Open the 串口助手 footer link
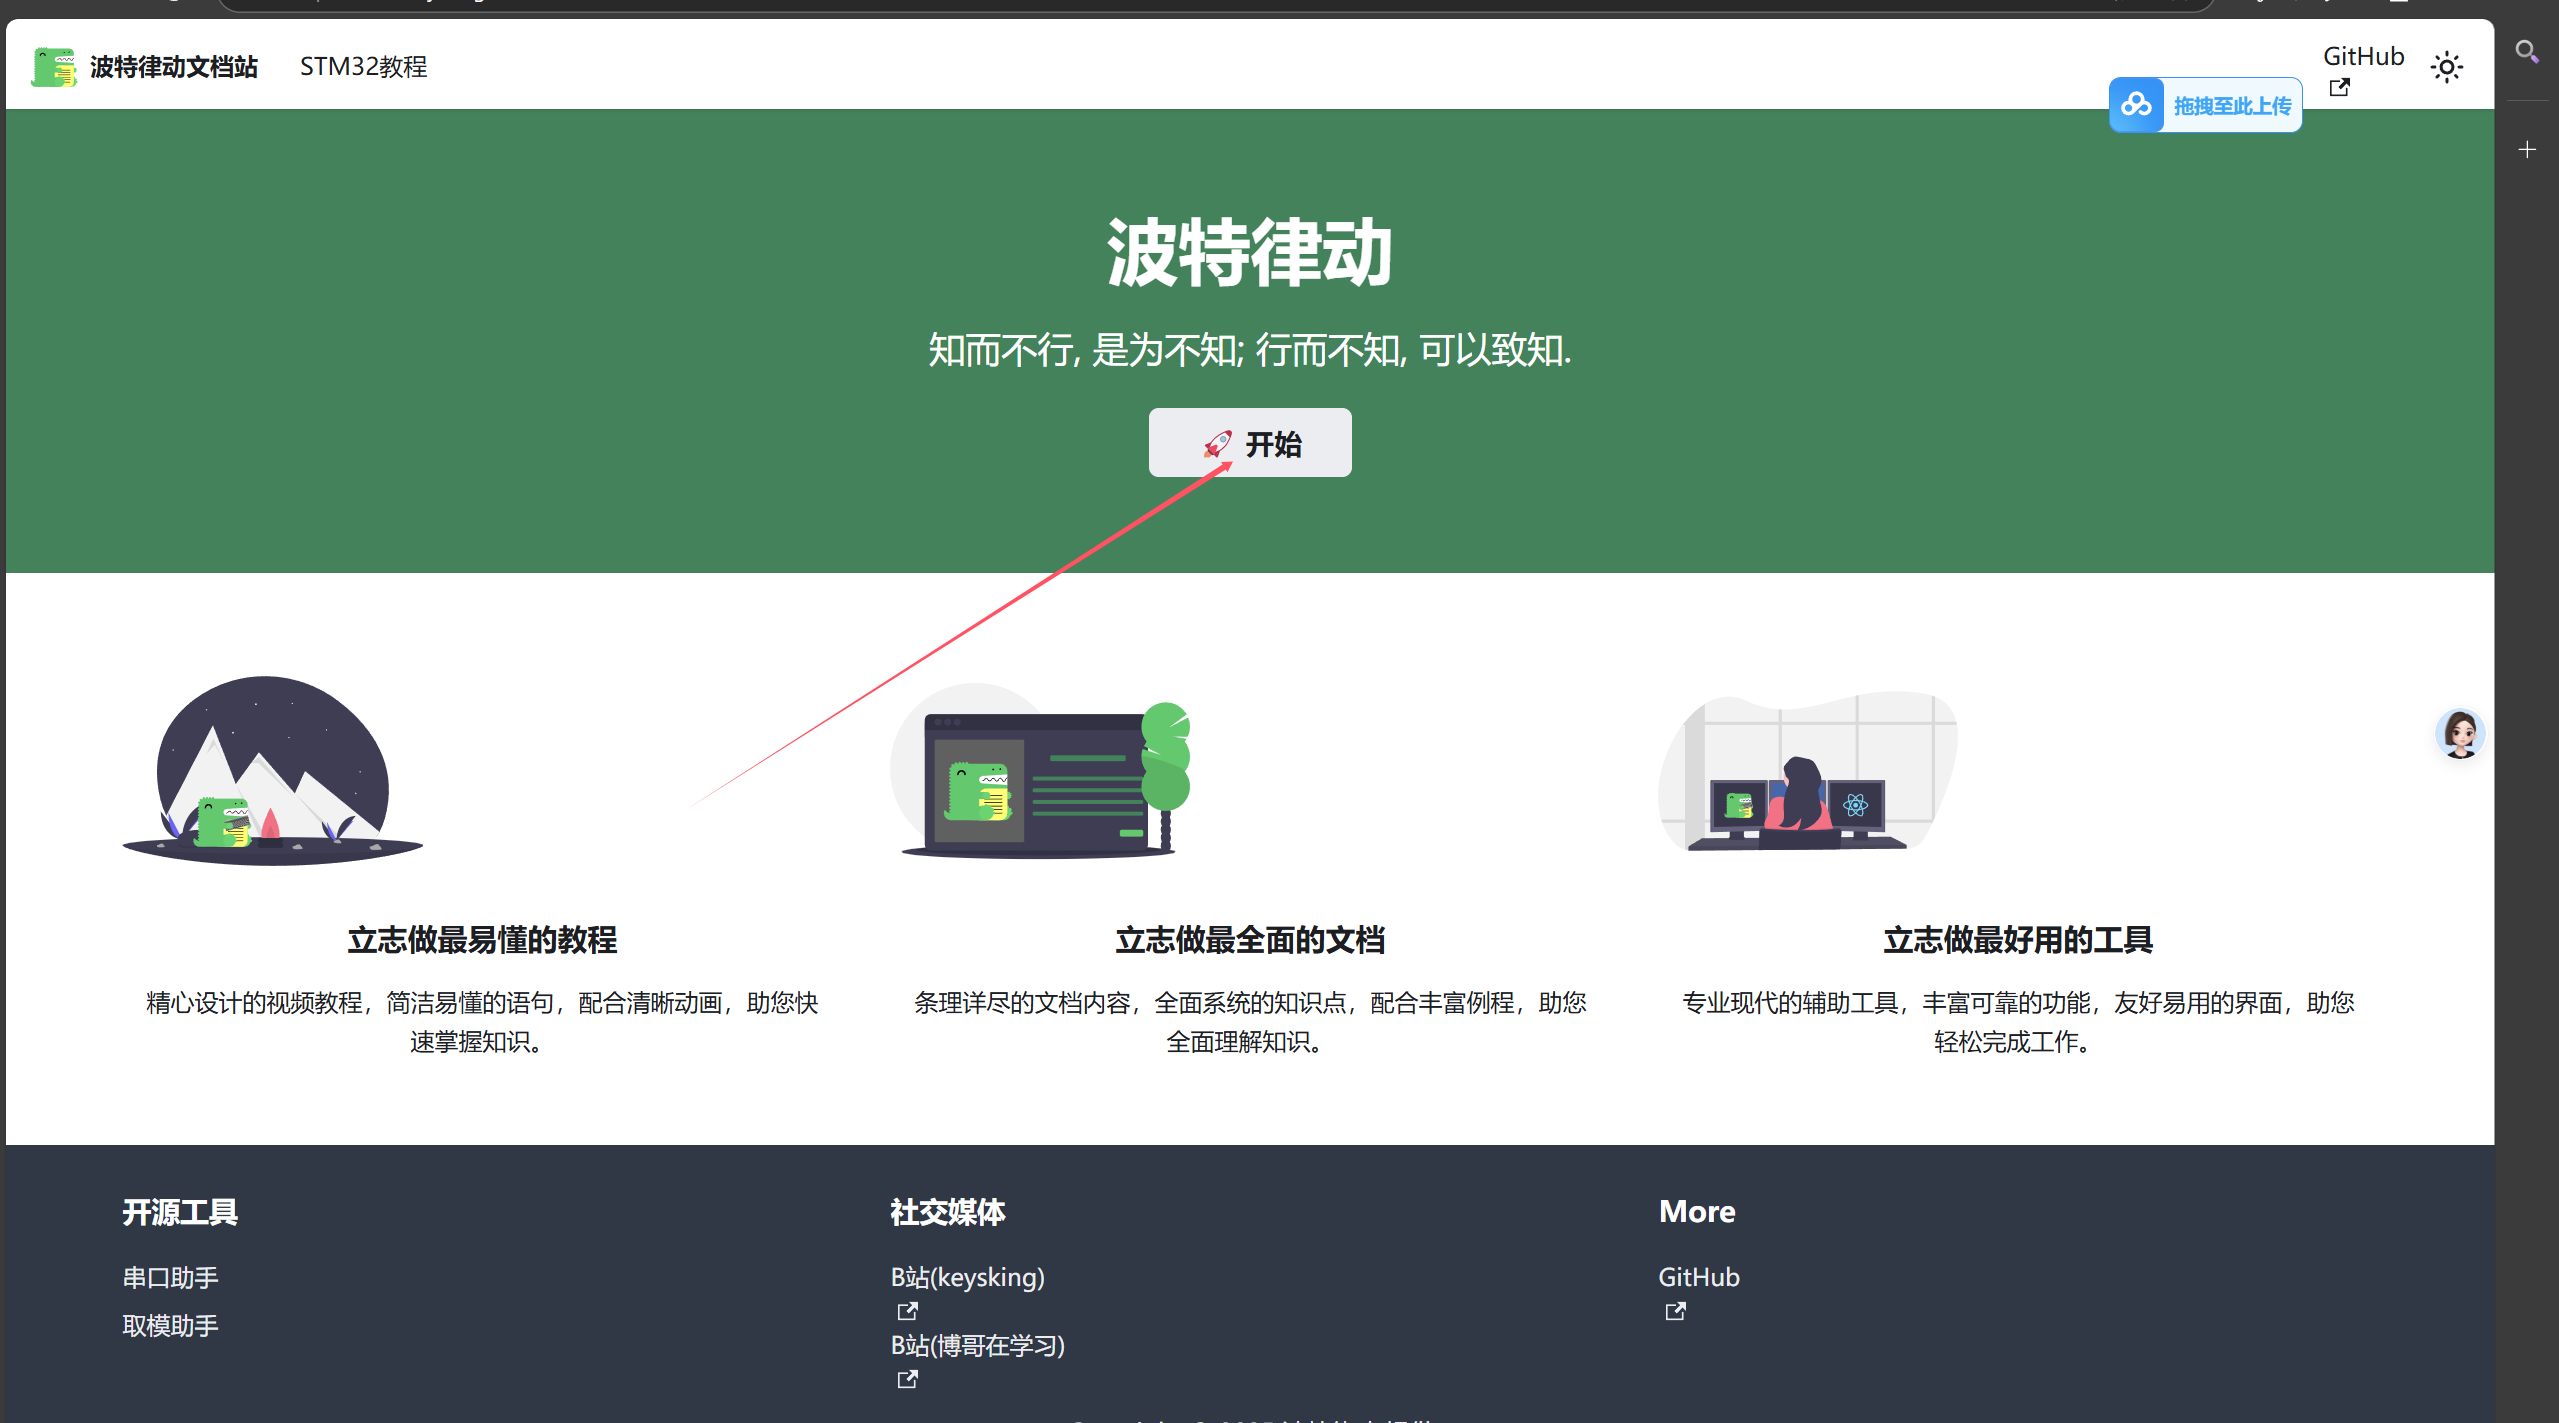Viewport: 2559px width, 1423px height. 170,1277
